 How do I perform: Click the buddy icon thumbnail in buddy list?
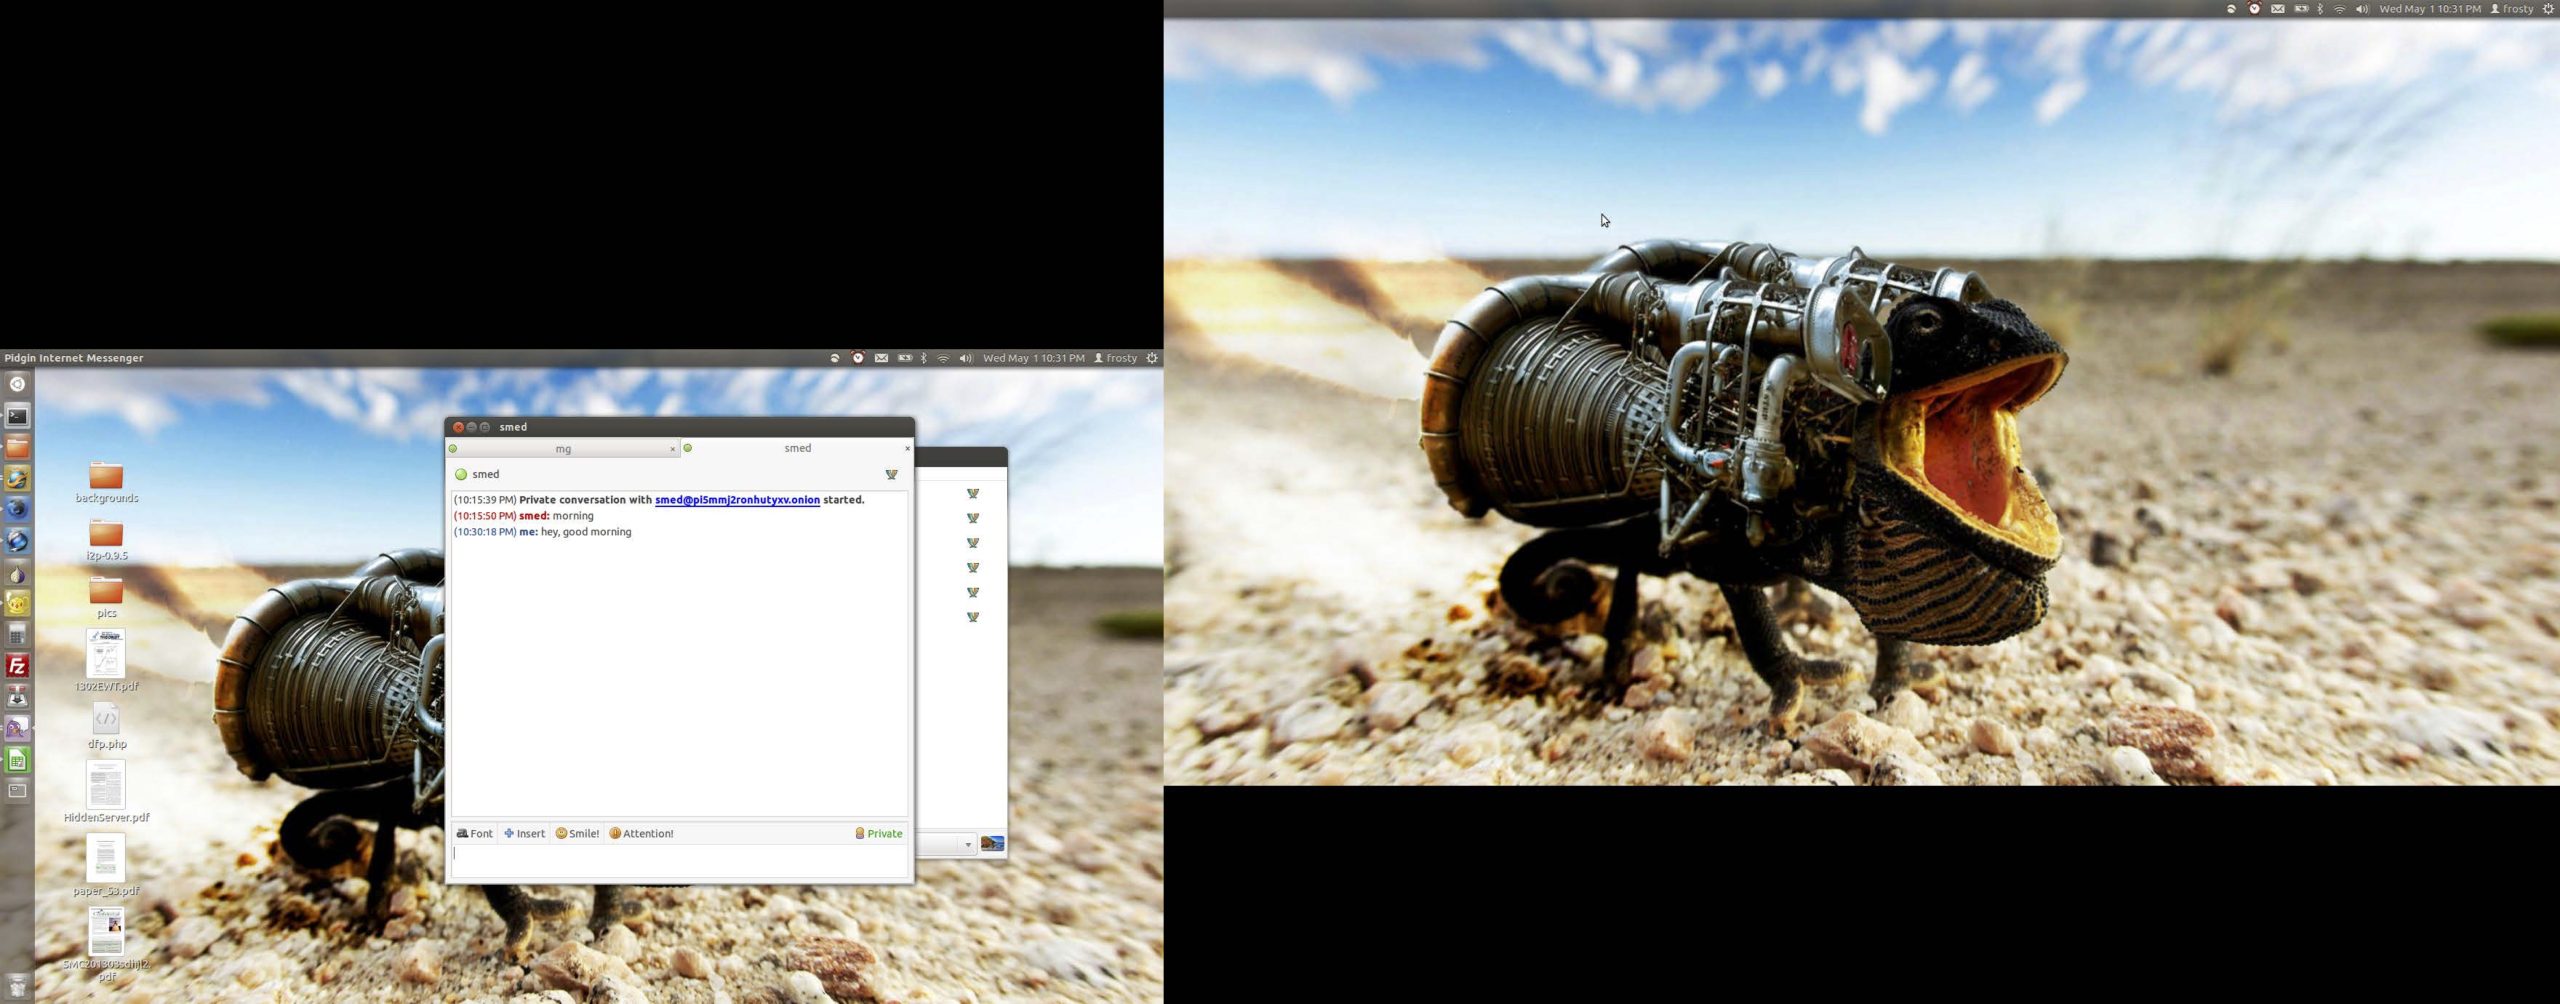click(992, 844)
